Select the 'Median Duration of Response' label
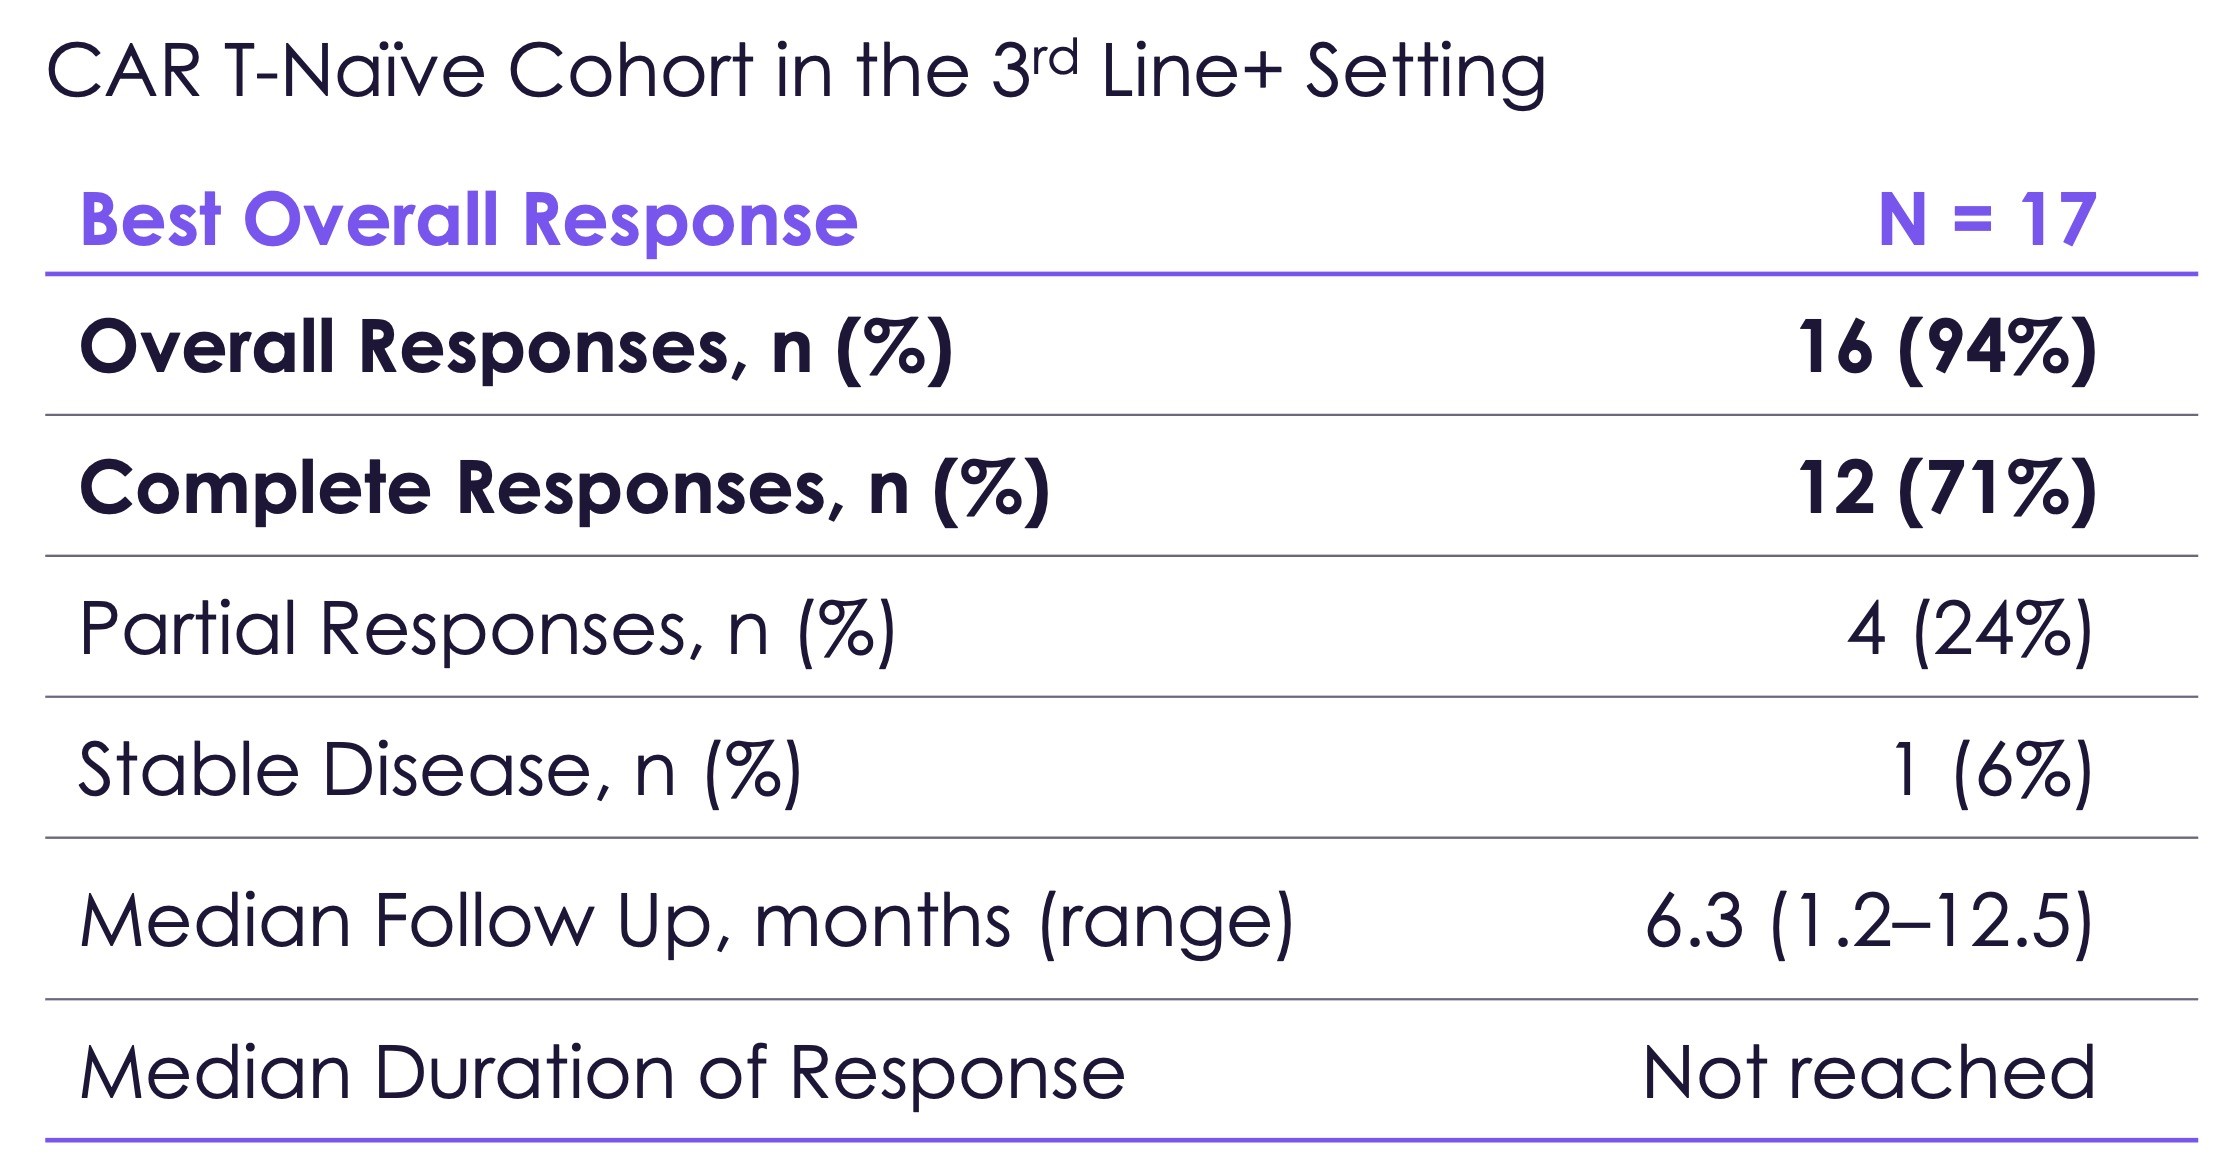 602,1073
